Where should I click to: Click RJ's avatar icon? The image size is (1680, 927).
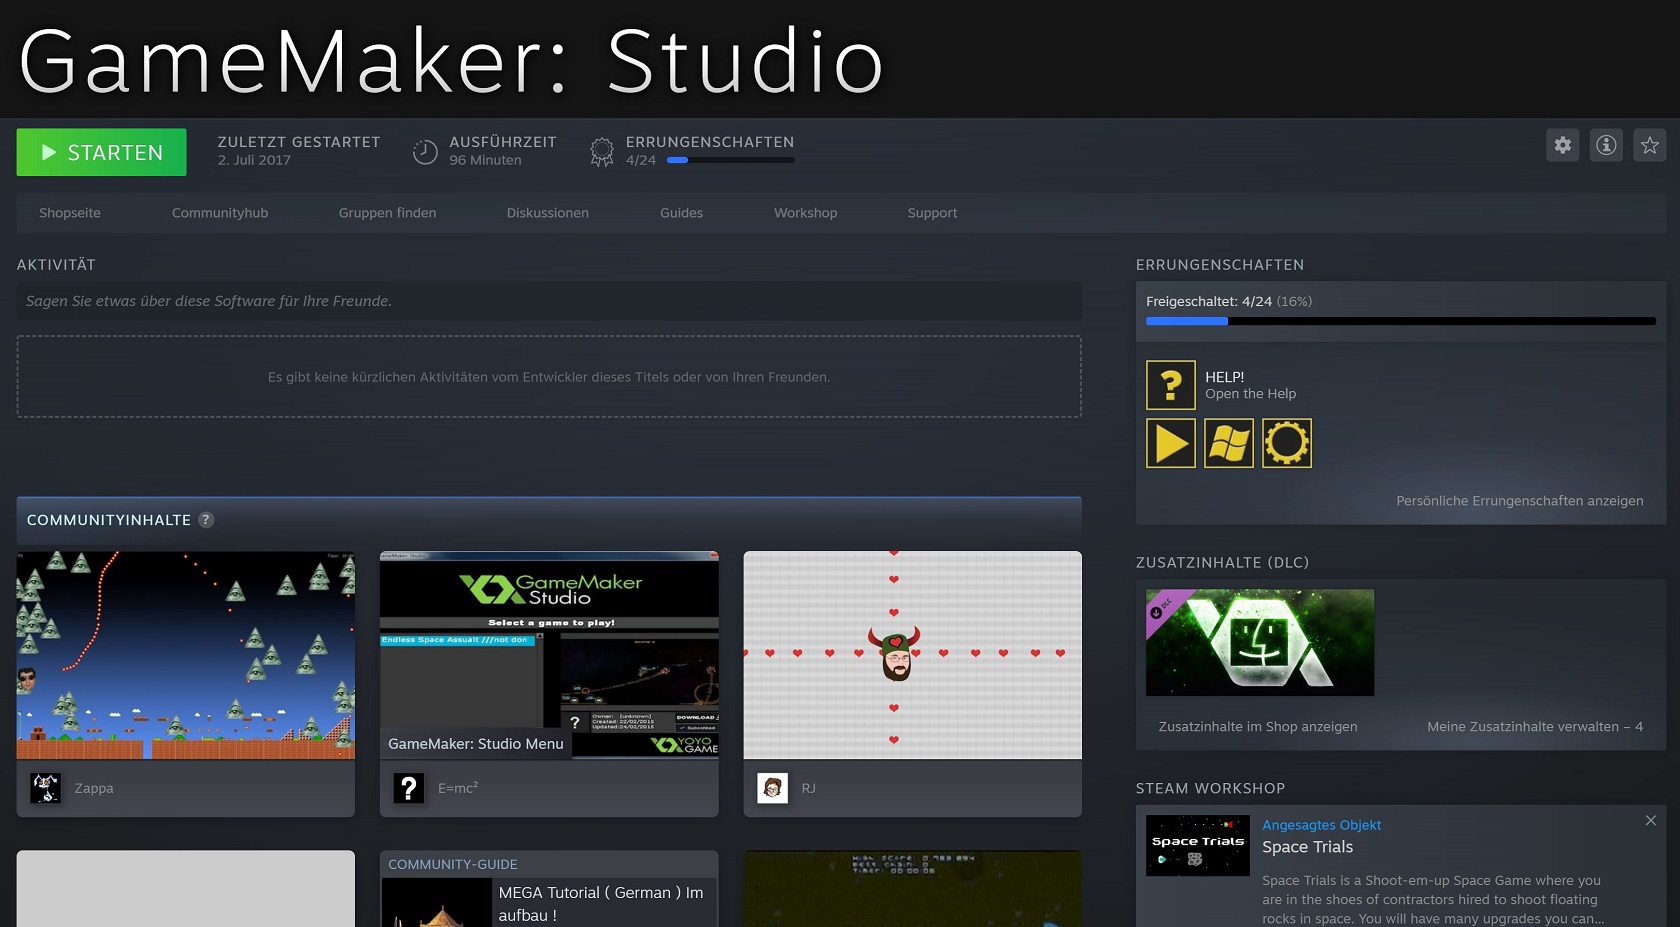(772, 788)
